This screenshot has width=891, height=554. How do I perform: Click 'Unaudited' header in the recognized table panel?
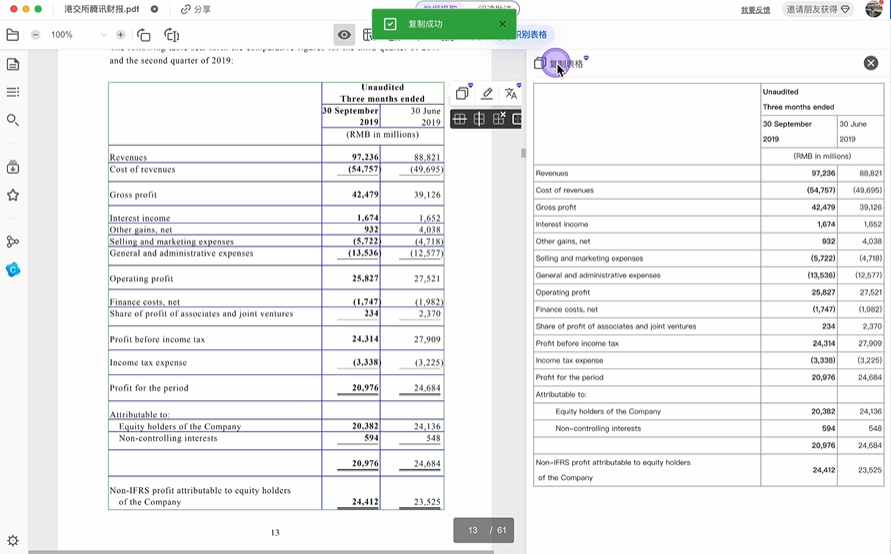click(x=780, y=91)
